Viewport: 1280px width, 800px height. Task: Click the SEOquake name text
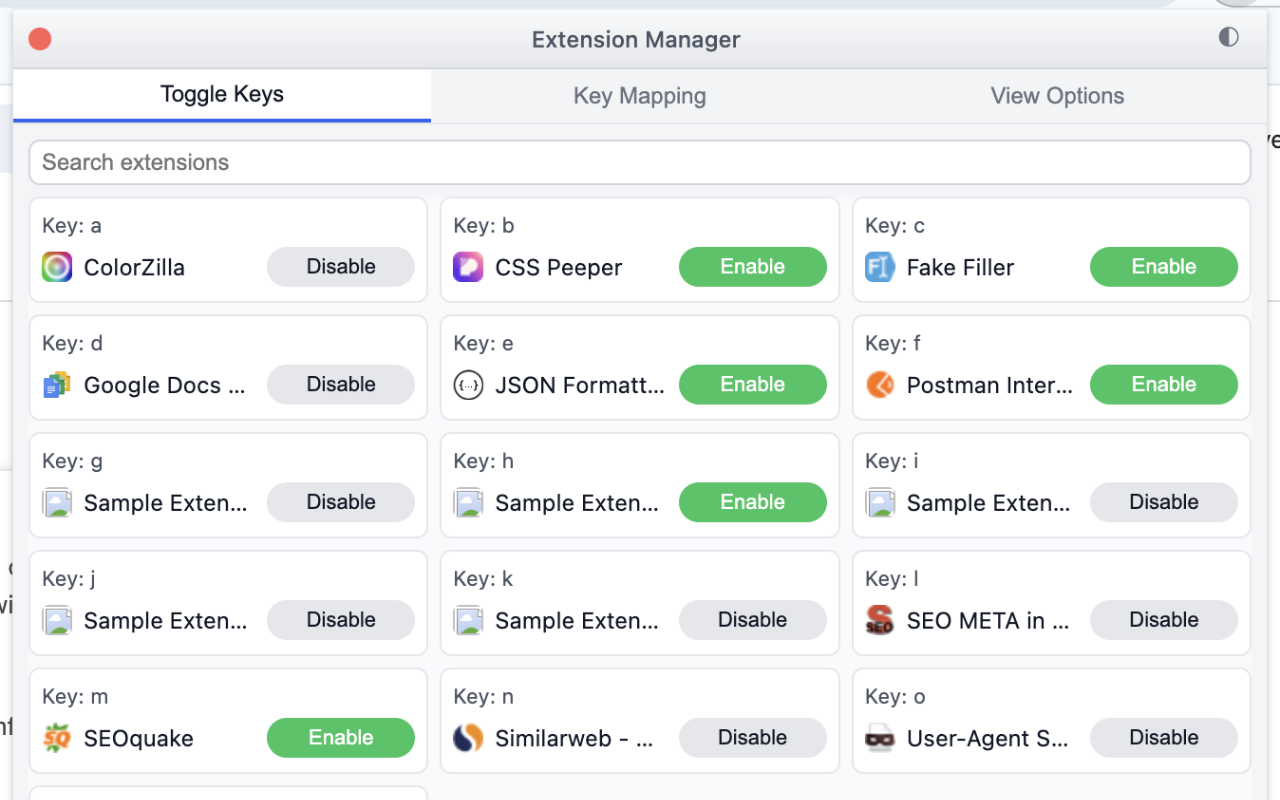pyautogui.click(x=139, y=739)
